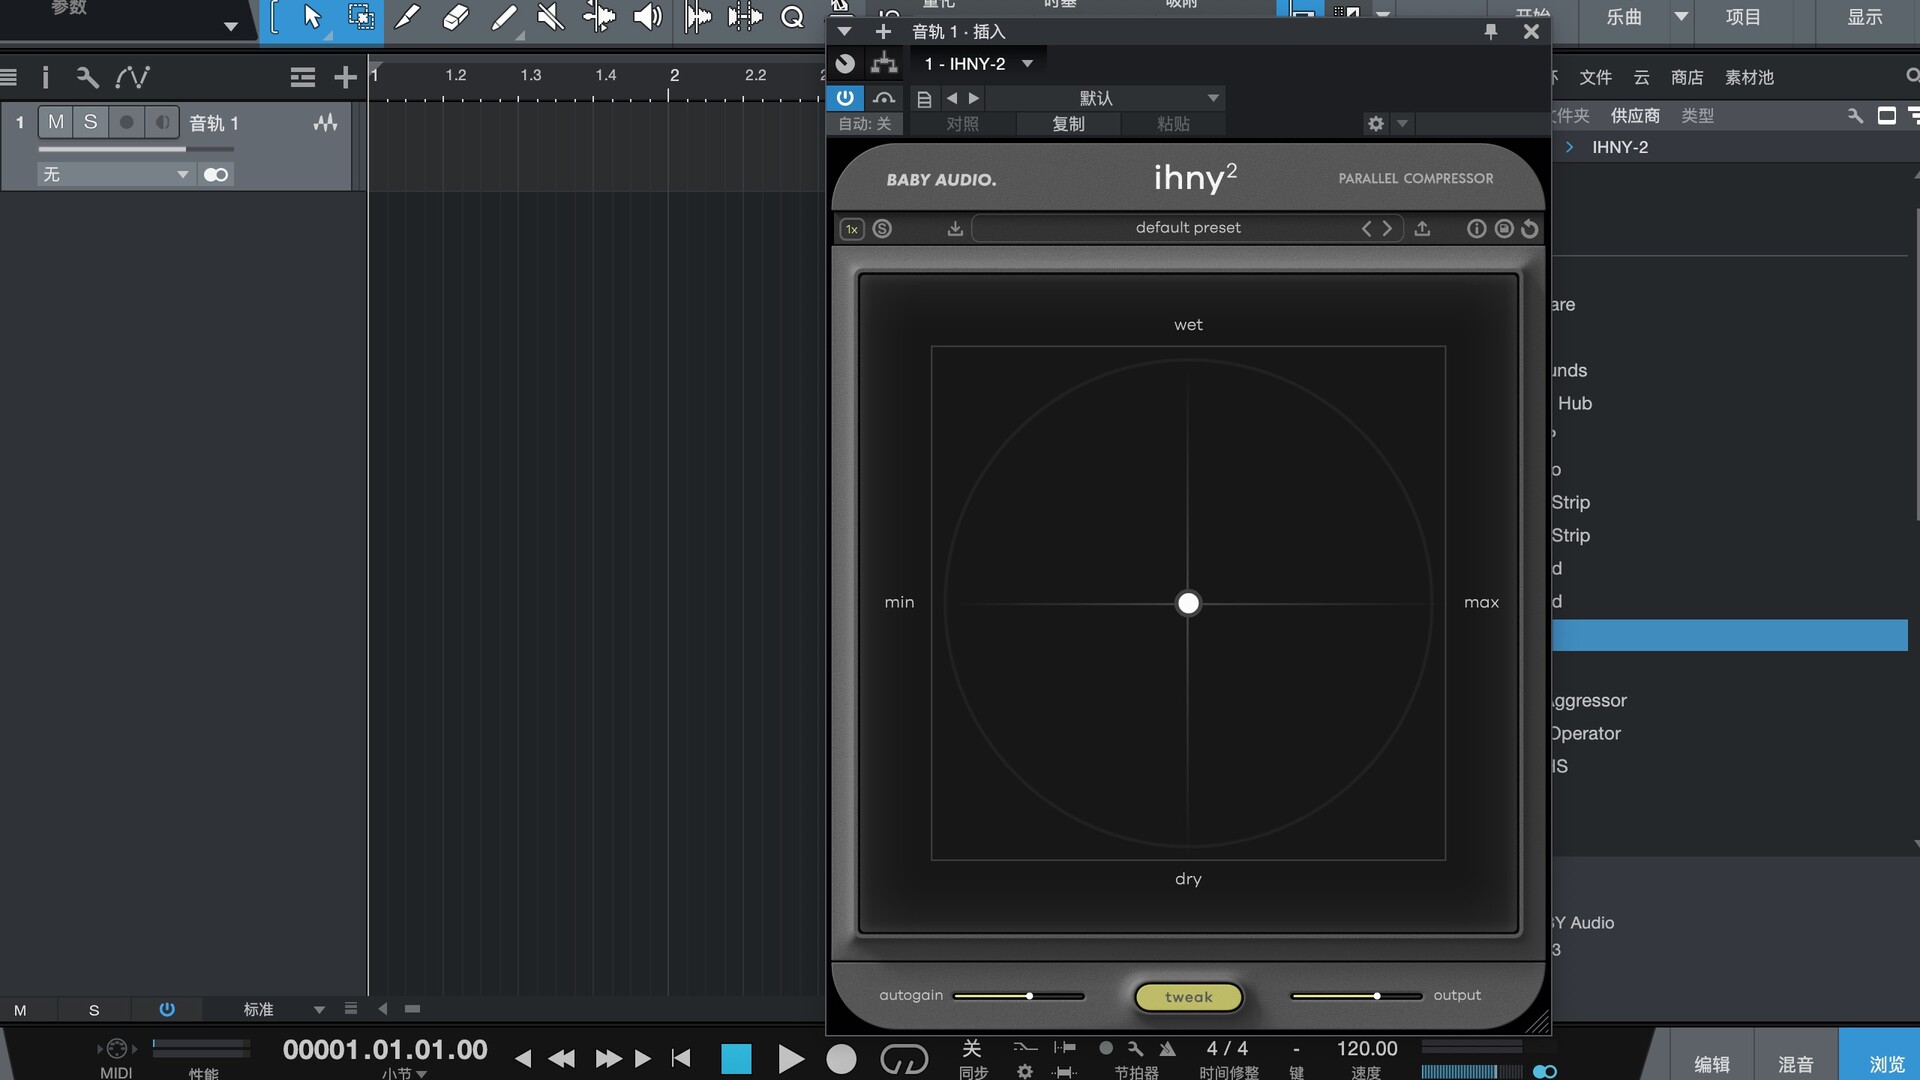
Task: Adjust the output slider
Action: pos(1356,996)
